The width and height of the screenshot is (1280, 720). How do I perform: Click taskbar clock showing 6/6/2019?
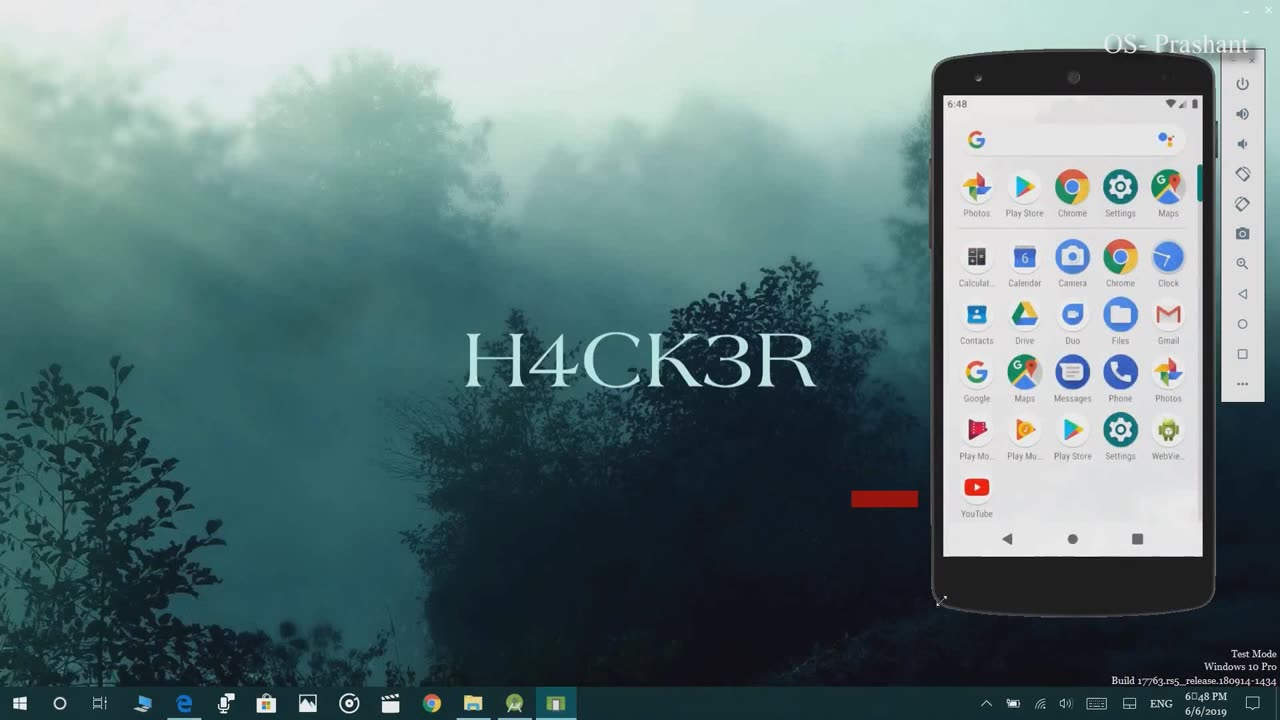[1205, 704]
